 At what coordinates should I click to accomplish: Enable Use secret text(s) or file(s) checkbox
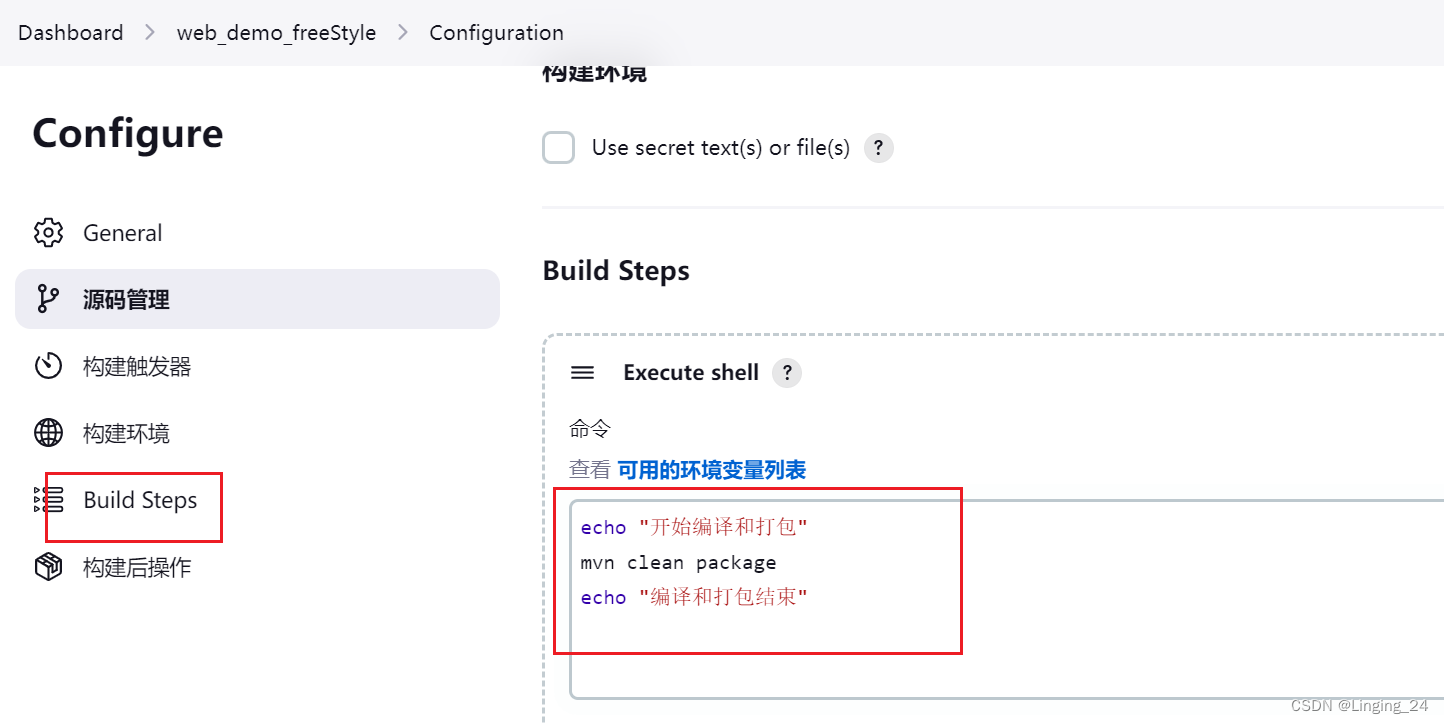coord(558,148)
